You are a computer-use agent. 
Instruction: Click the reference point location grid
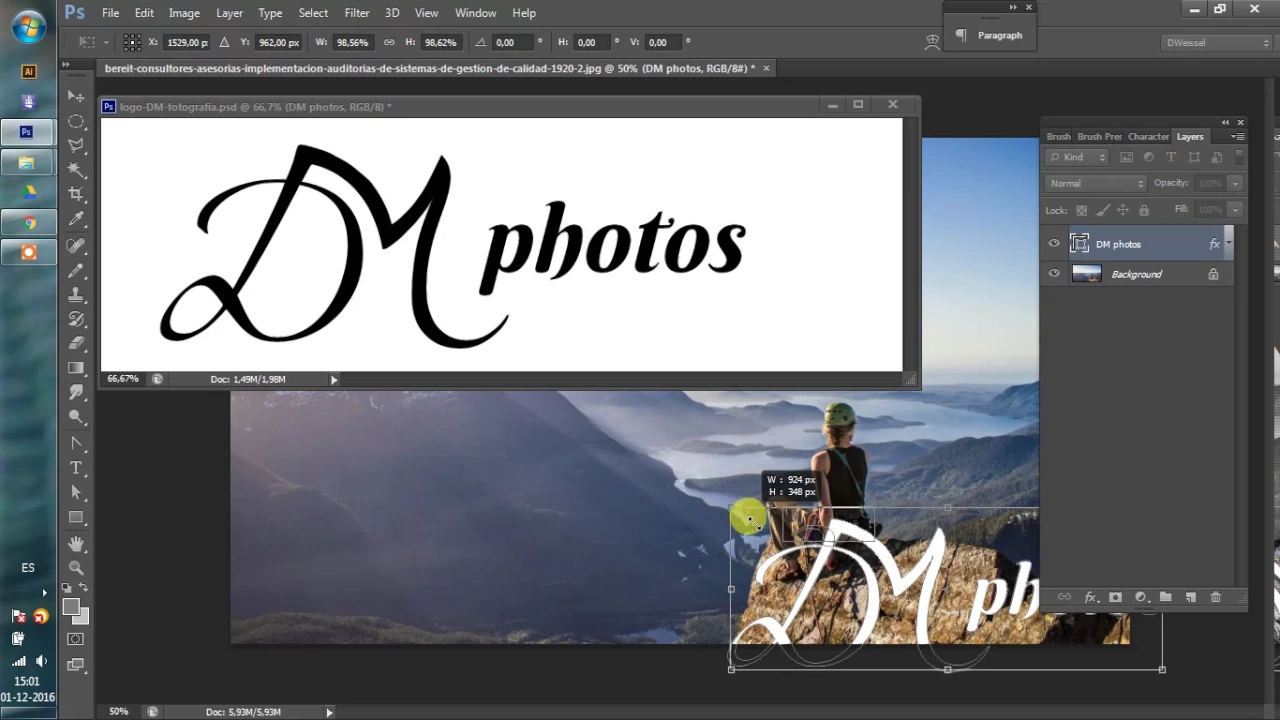tap(132, 42)
